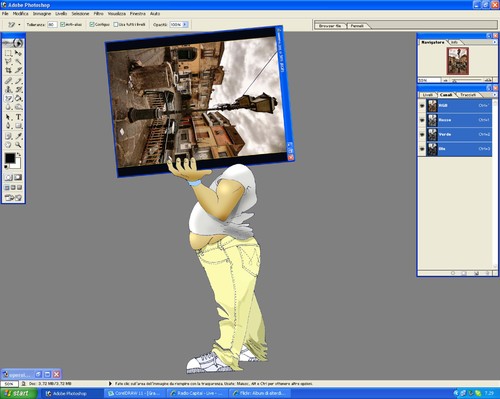Open the Canali panel options menu arrow
500x399 pixels.
(494, 95)
